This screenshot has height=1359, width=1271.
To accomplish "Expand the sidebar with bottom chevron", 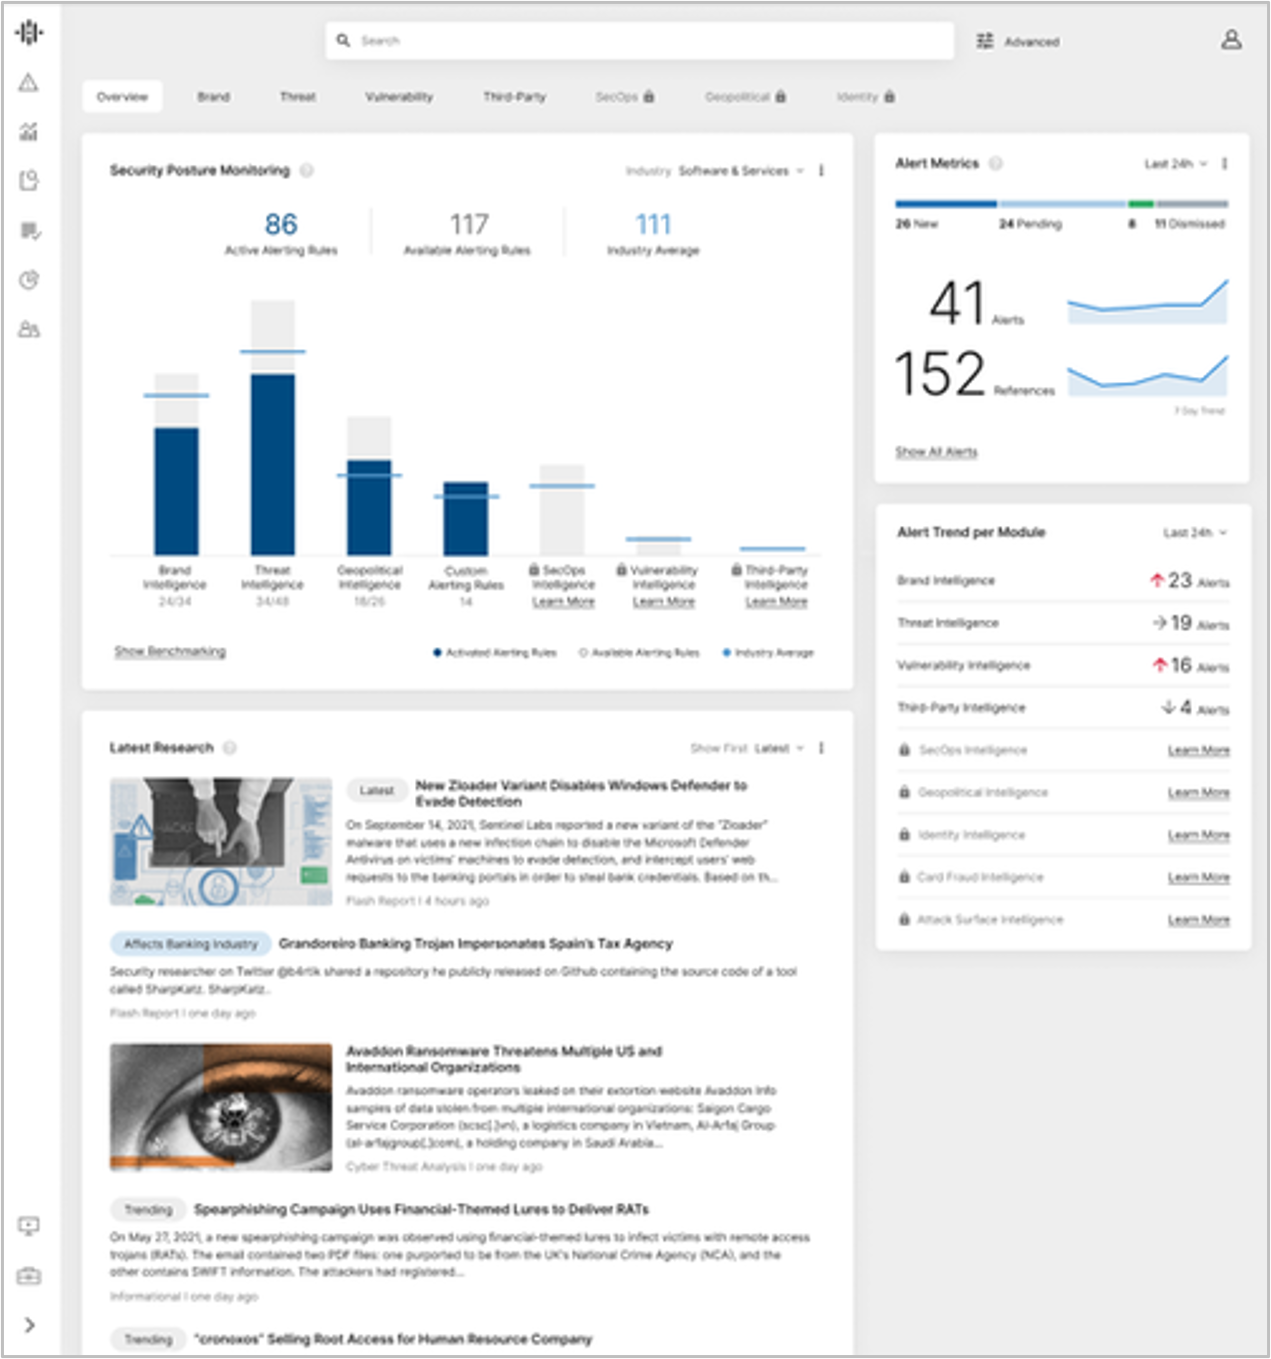I will click(x=29, y=1325).
